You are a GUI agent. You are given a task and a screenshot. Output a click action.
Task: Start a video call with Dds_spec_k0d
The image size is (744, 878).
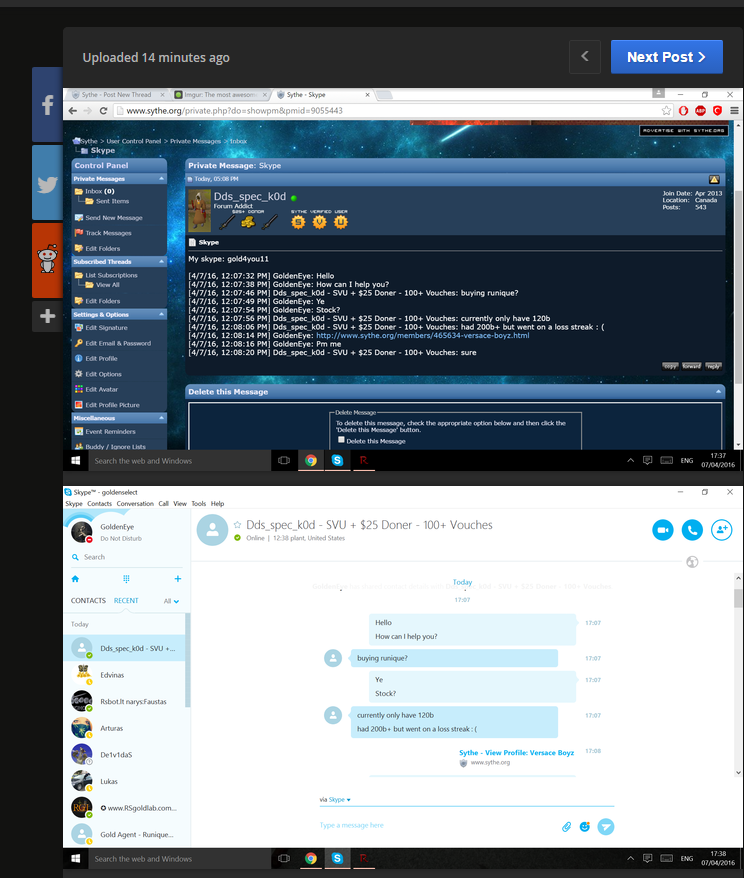point(663,530)
